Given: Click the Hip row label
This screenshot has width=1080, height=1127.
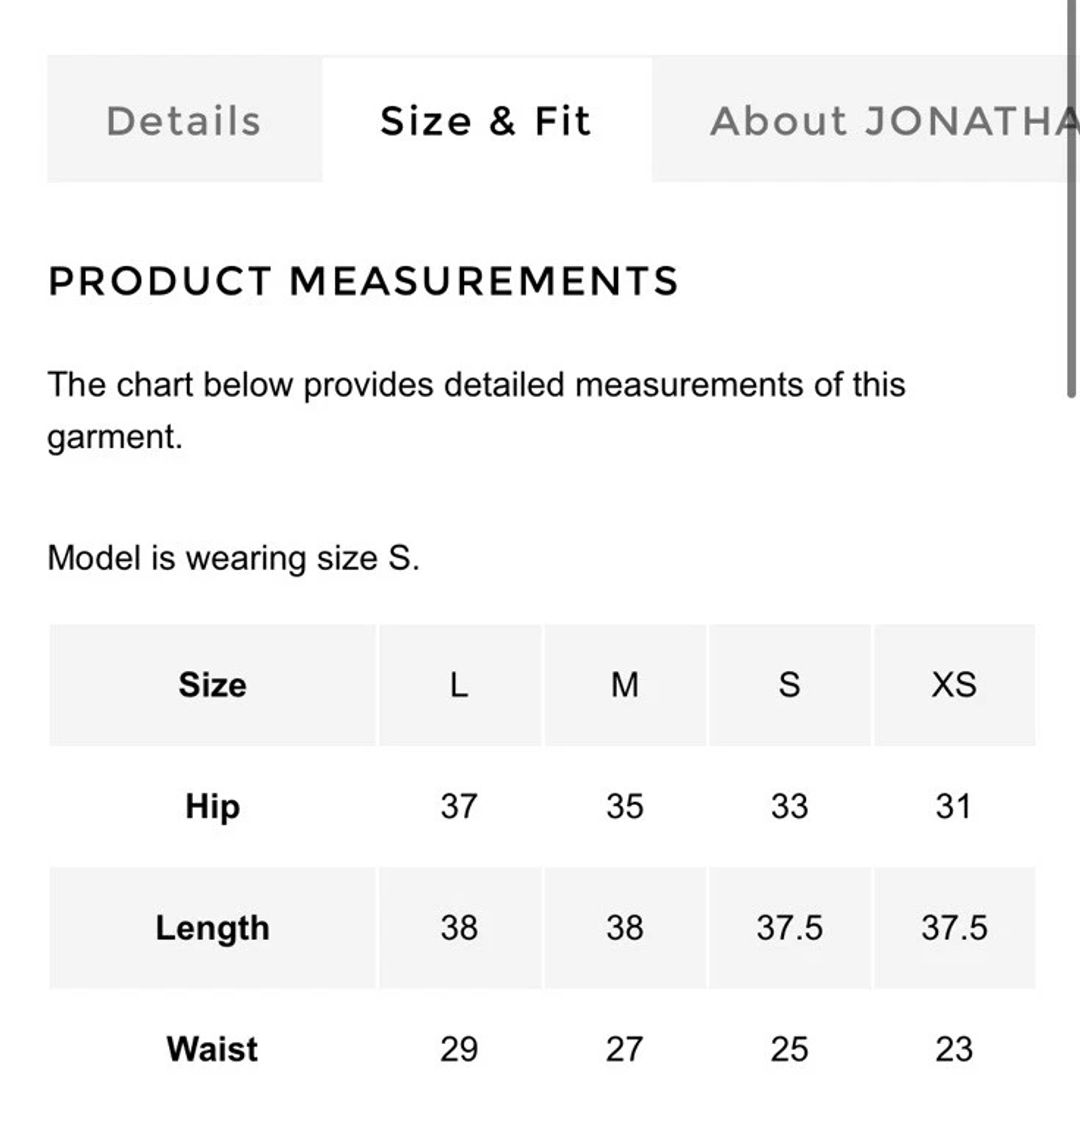Looking at the screenshot, I should coord(212,806).
